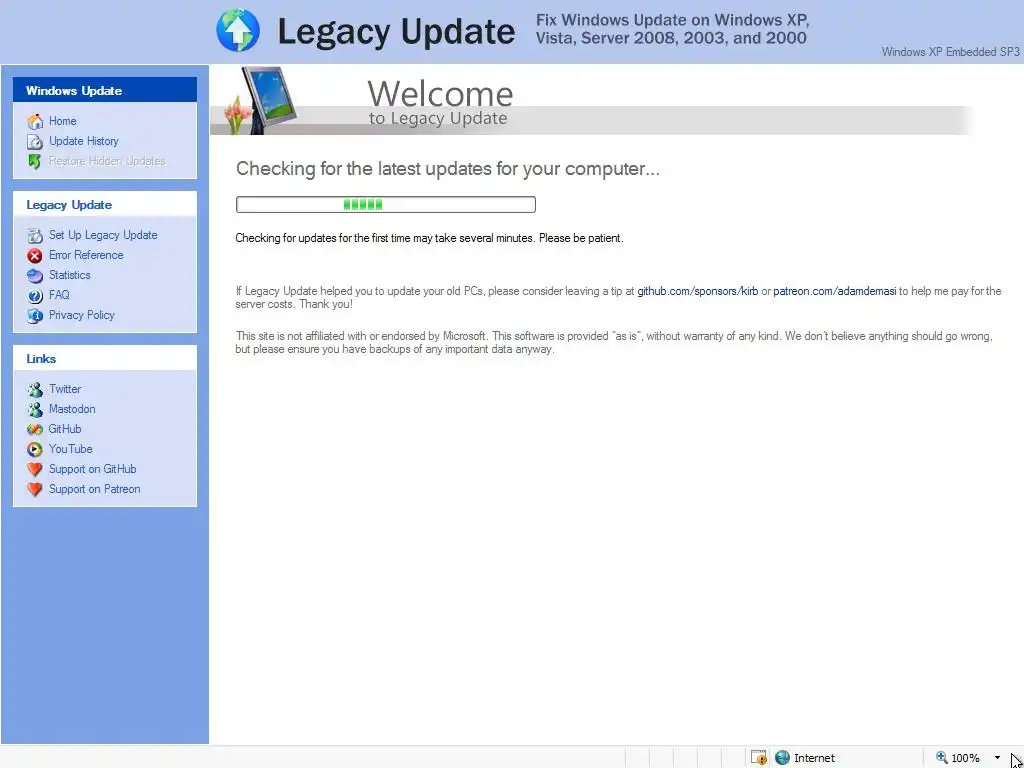Visit the Mastodon link
The width and height of the screenshot is (1024, 768).
(72, 409)
